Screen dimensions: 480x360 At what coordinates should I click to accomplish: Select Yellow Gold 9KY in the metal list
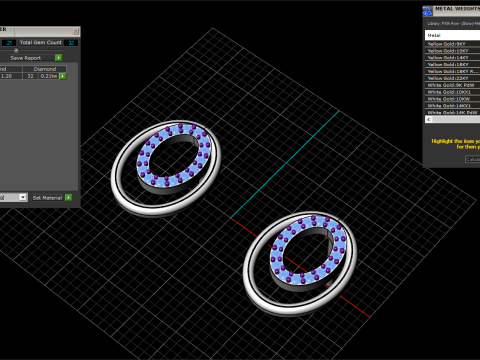click(452, 44)
